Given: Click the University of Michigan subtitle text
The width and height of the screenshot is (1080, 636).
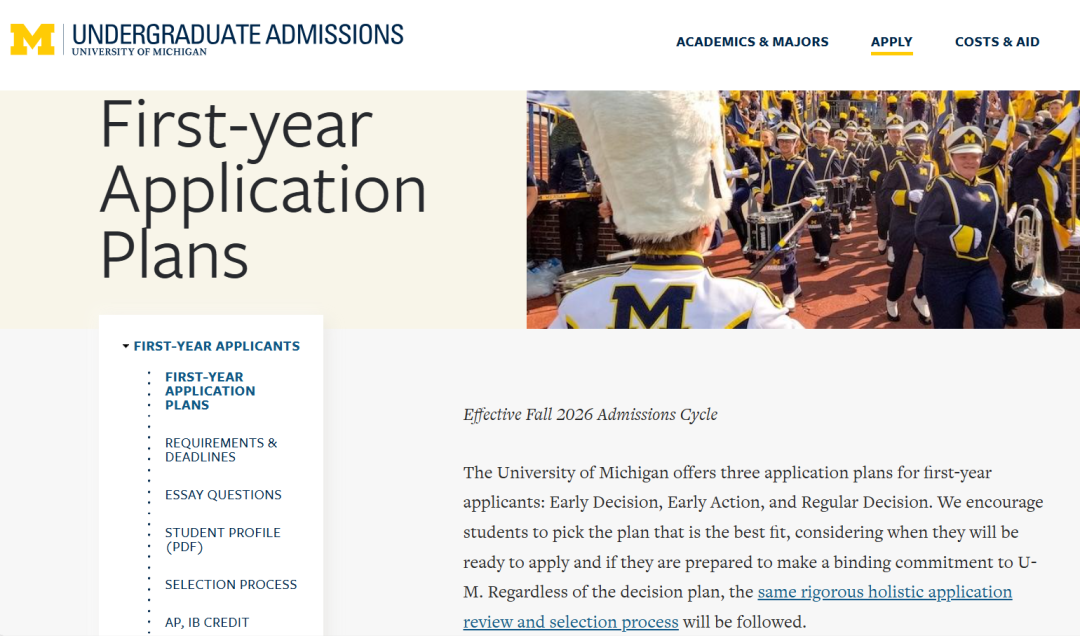Looking at the screenshot, I should [139, 52].
